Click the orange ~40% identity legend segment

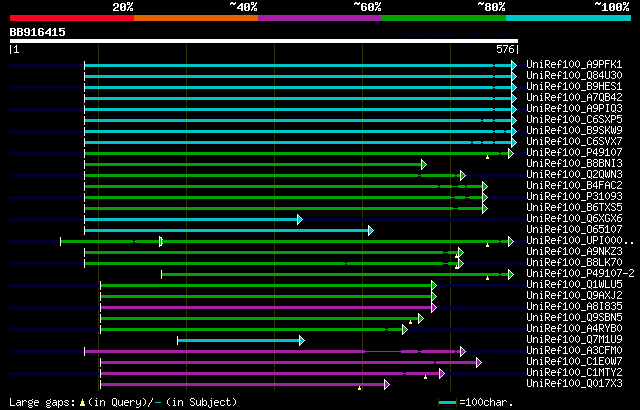[x=196, y=18]
